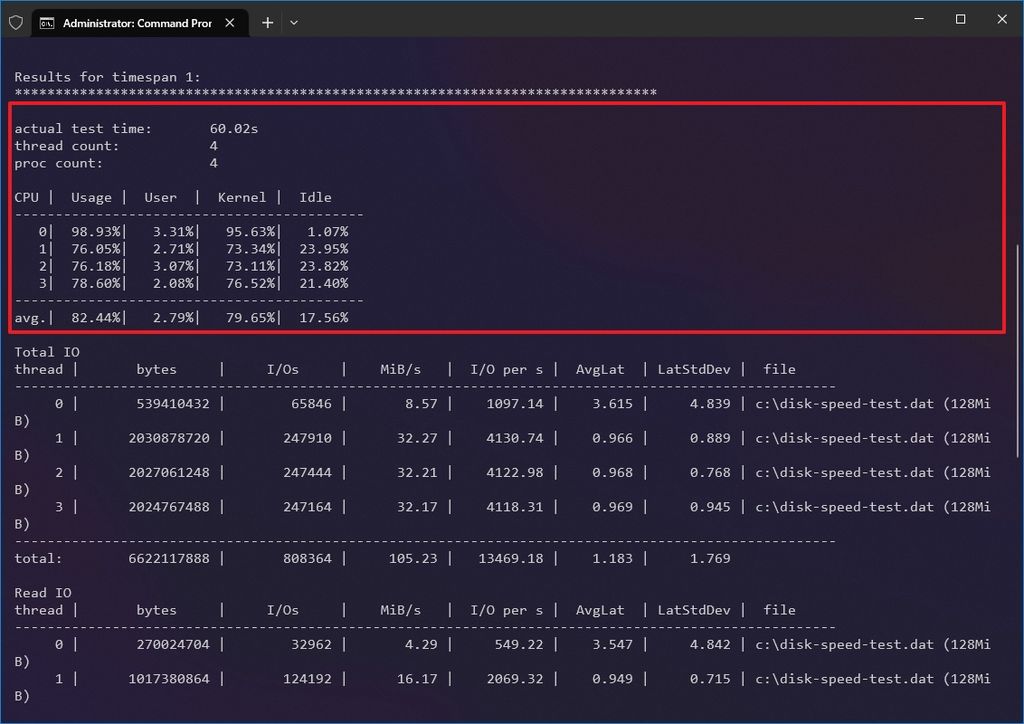Click the '60.02s' actual test time value
This screenshot has height=724, width=1024.
pos(234,129)
